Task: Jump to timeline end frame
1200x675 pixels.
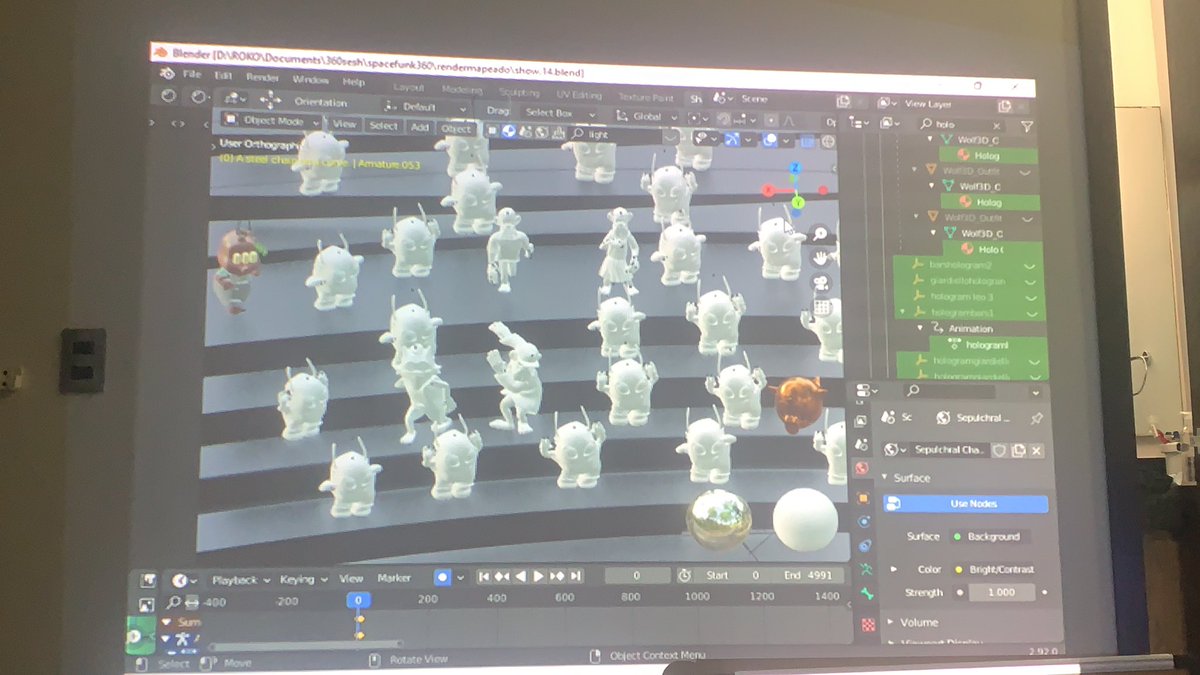Action: point(577,576)
